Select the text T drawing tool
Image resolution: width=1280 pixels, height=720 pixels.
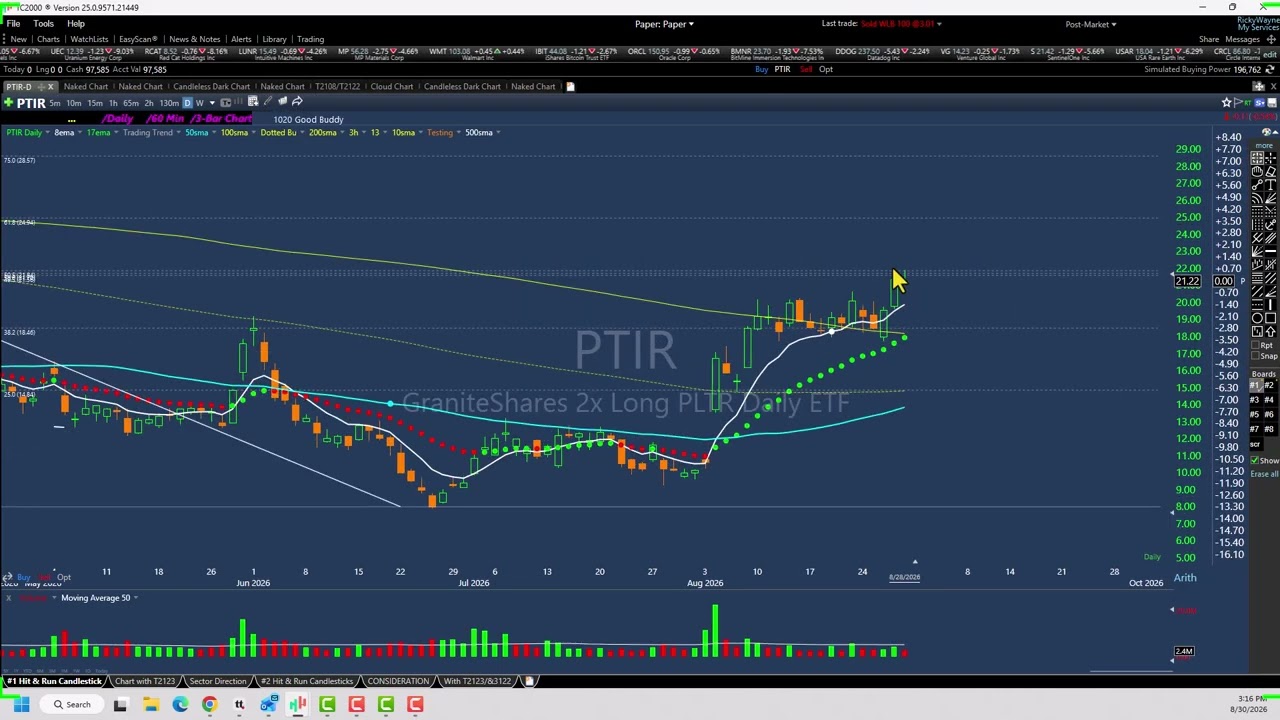tap(1271, 184)
